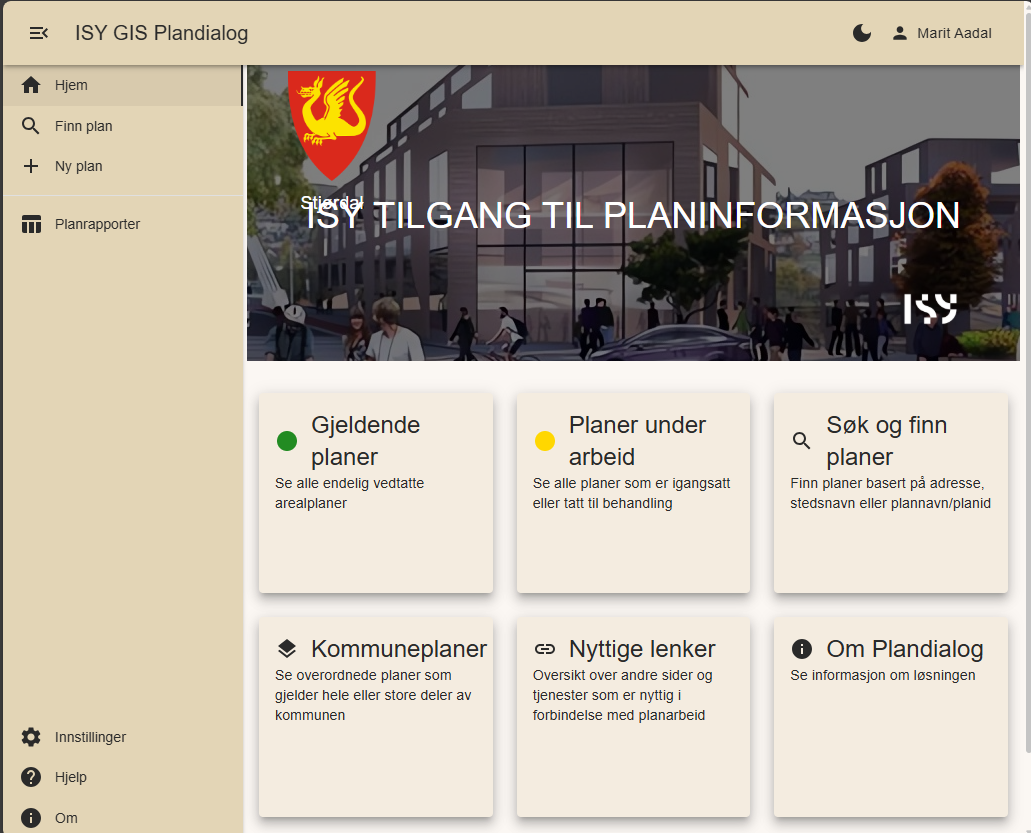Click the info icon on the Om Plandialog card
The image size is (1031, 833).
point(802,649)
